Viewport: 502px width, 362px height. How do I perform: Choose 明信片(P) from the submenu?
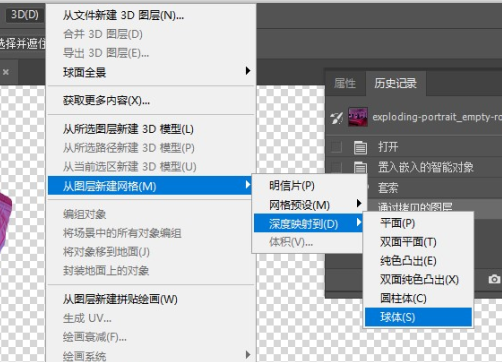tap(308, 185)
